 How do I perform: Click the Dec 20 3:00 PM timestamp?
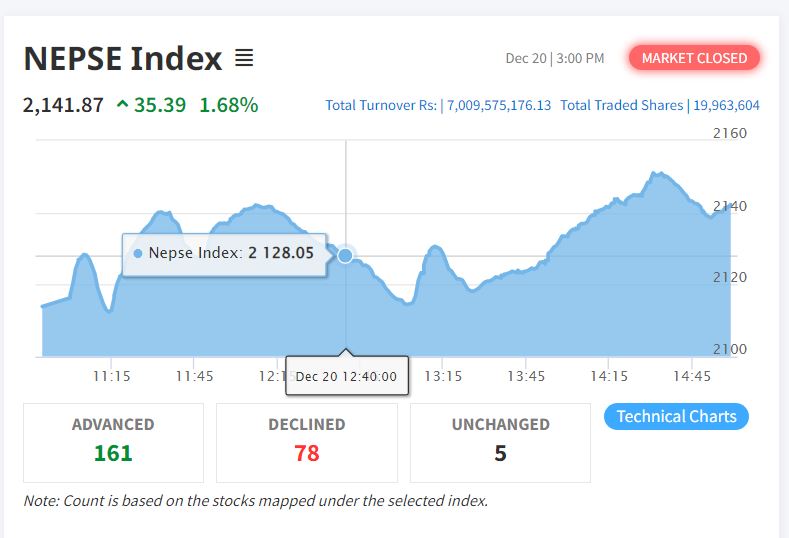click(x=555, y=59)
